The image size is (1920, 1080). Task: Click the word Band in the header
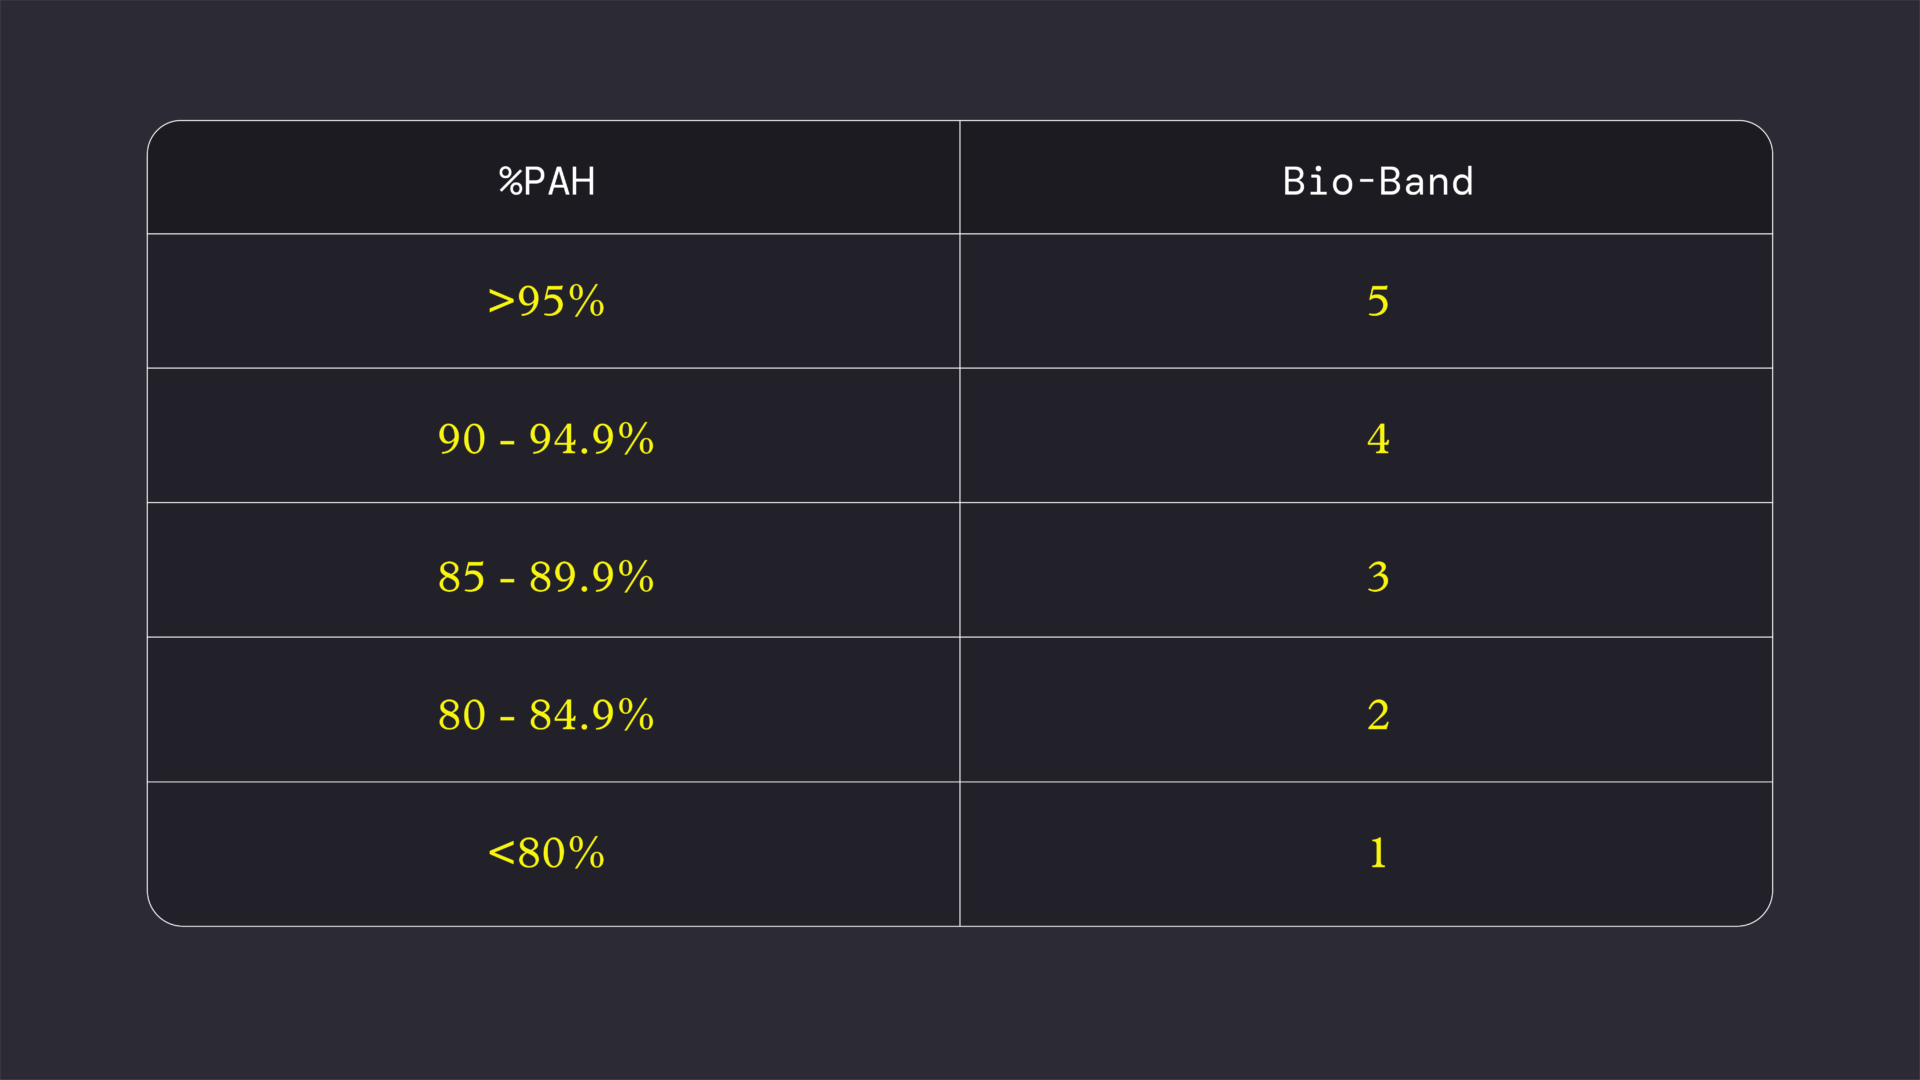pos(1427,181)
